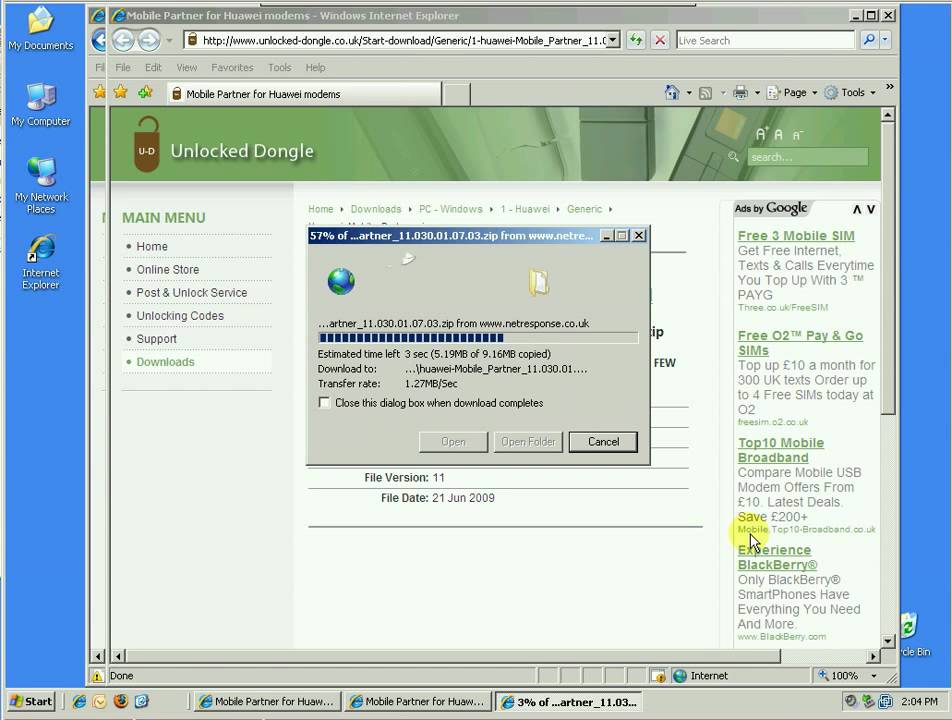Click the Downloads breadcrumb link
This screenshot has width=952, height=720.
pyautogui.click(x=376, y=209)
